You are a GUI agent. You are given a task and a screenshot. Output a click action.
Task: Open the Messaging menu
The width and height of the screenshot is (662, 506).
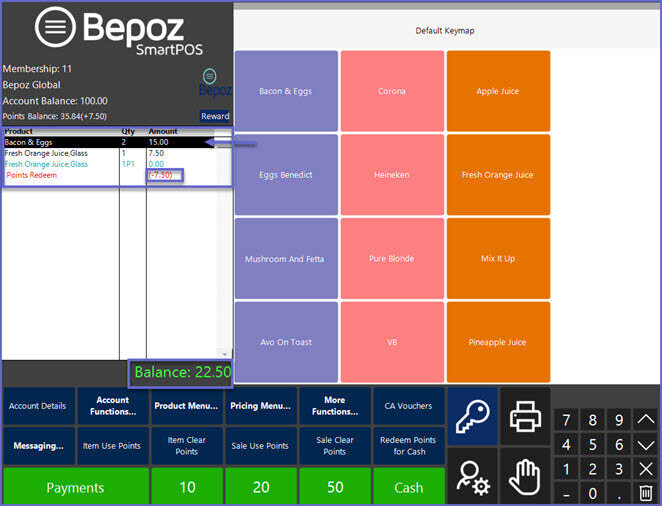[38, 446]
